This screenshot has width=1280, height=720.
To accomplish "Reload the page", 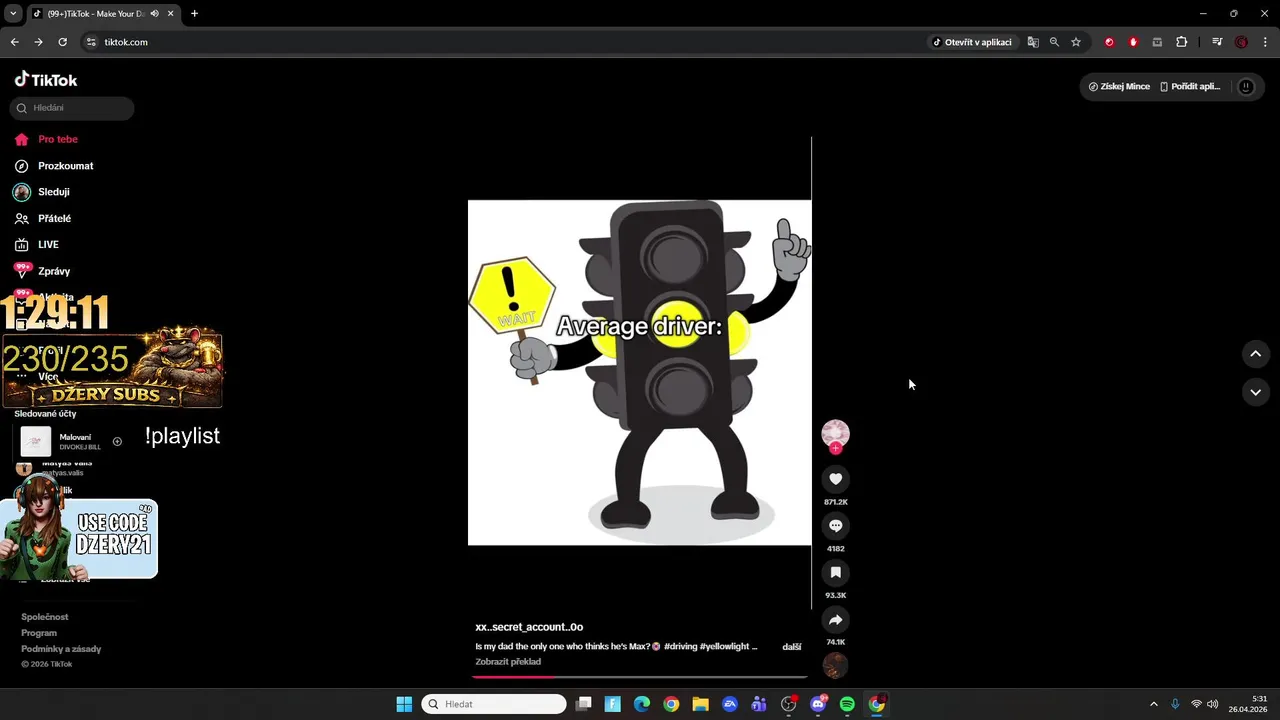I will (x=62, y=42).
